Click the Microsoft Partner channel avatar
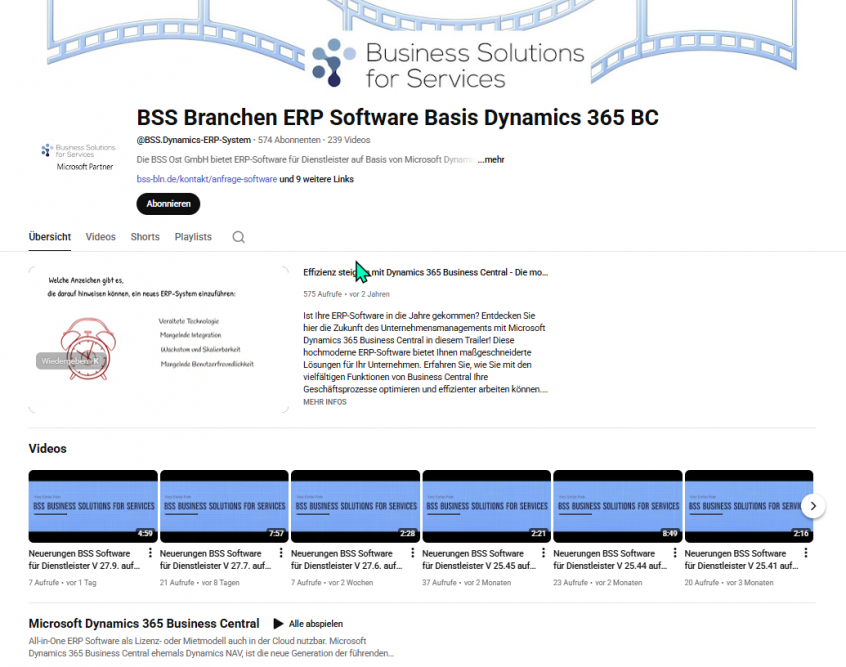The image size is (846, 667). pyautogui.click(x=78, y=155)
